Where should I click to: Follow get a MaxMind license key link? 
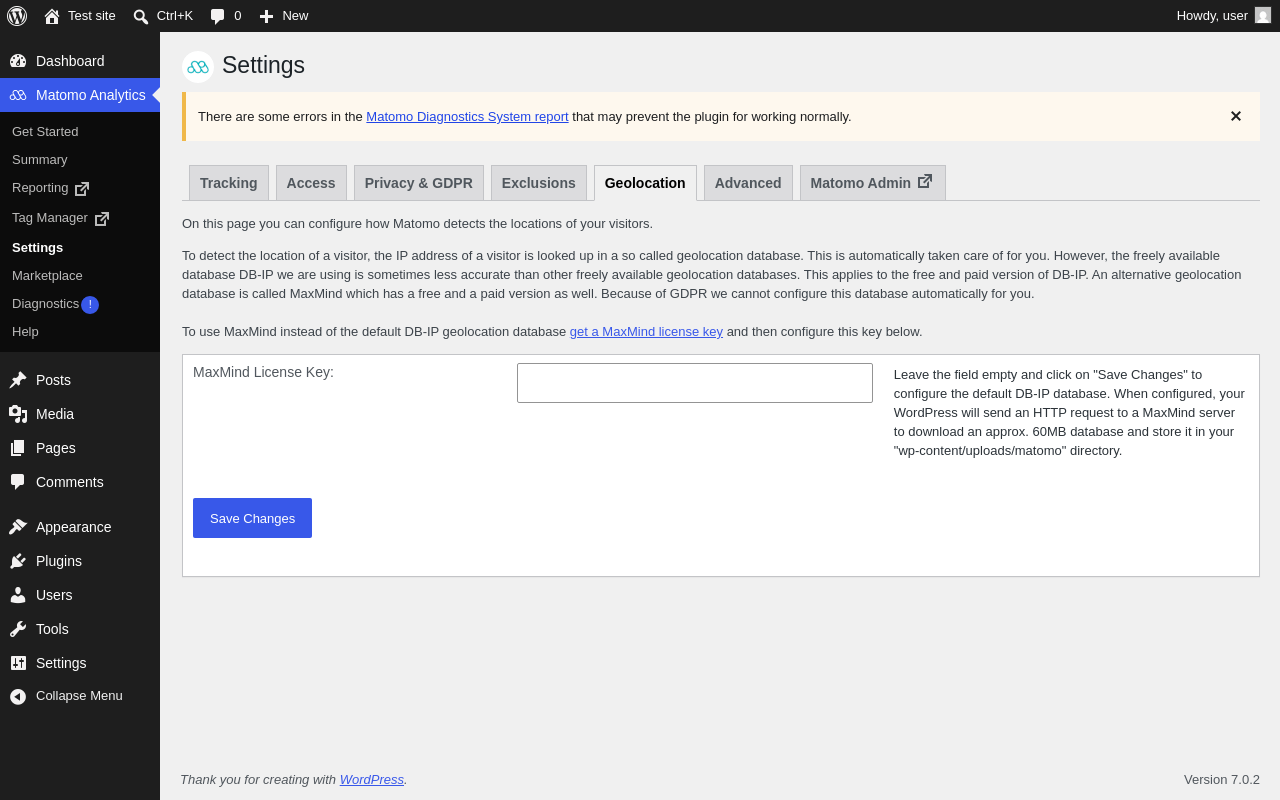point(646,332)
